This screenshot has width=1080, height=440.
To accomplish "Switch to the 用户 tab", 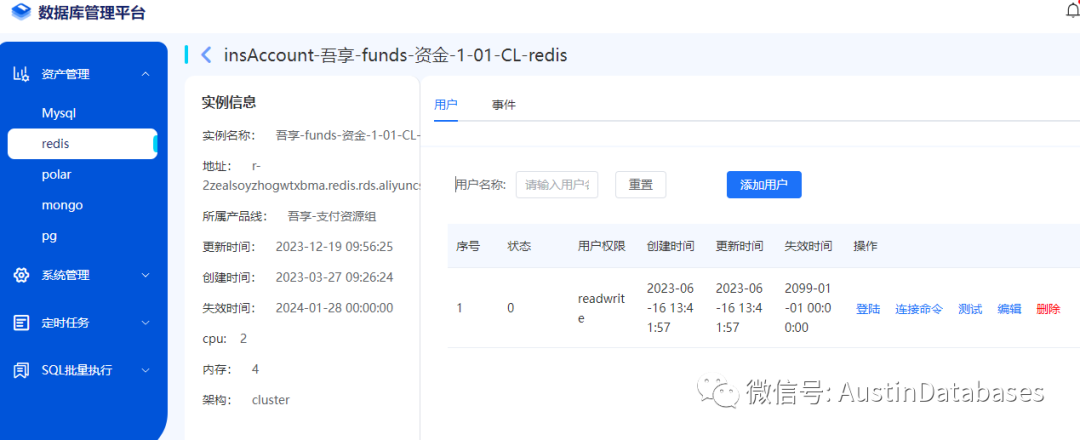I will coord(446,105).
